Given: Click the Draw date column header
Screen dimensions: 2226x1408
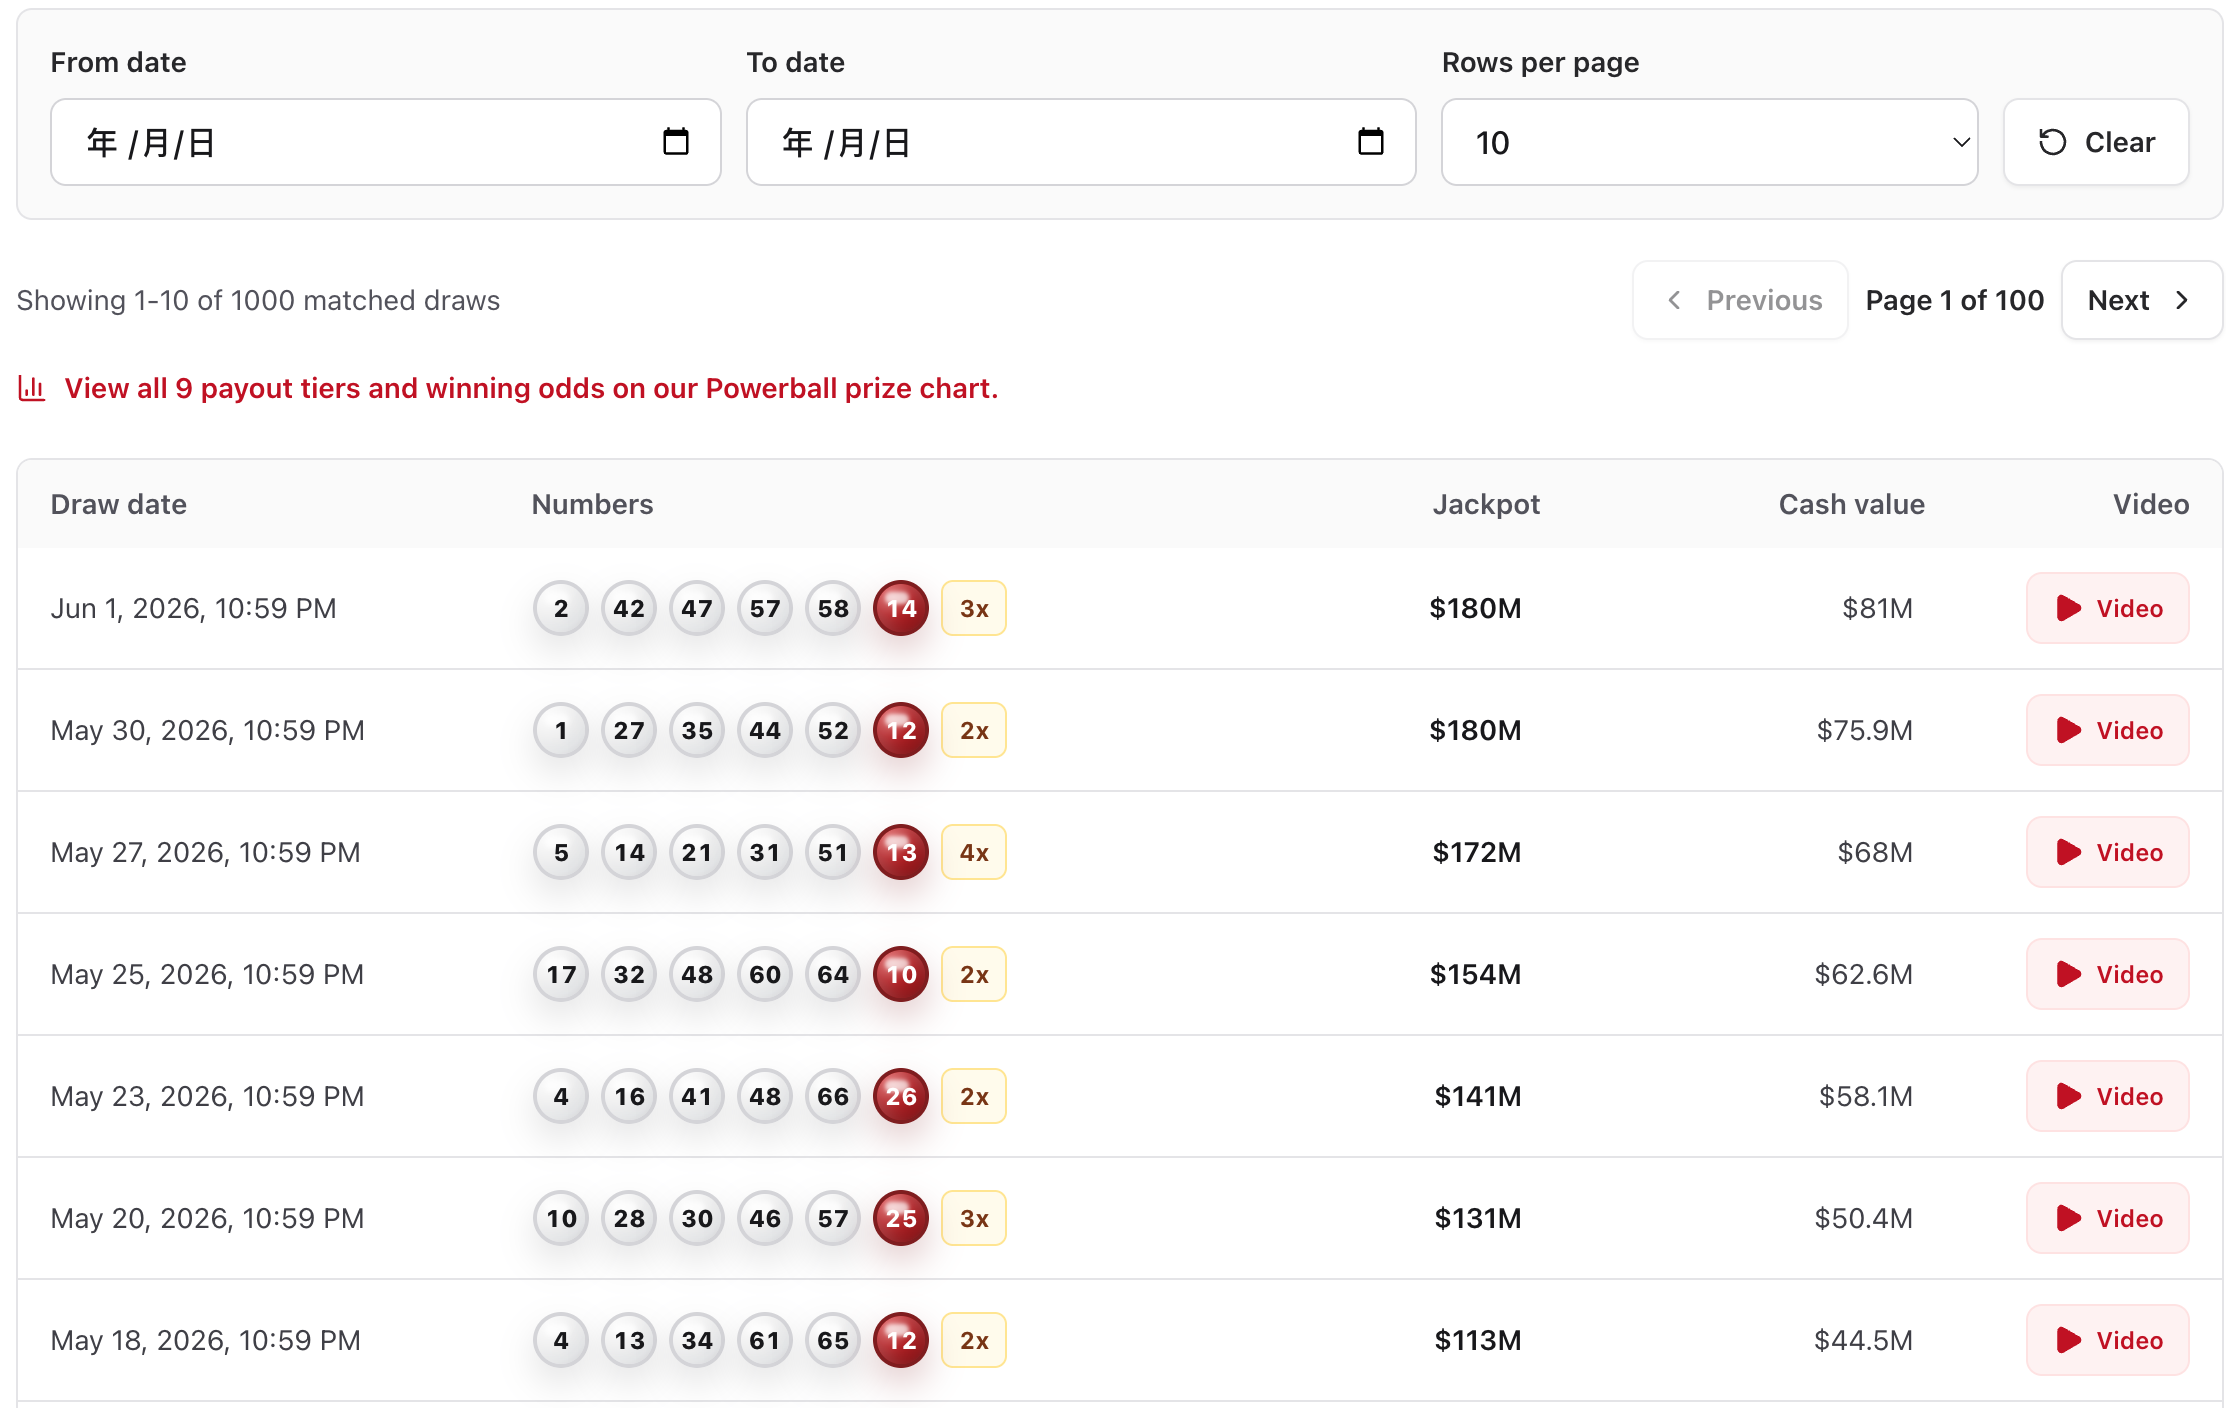Looking at the screenshot, I should 118,504.
